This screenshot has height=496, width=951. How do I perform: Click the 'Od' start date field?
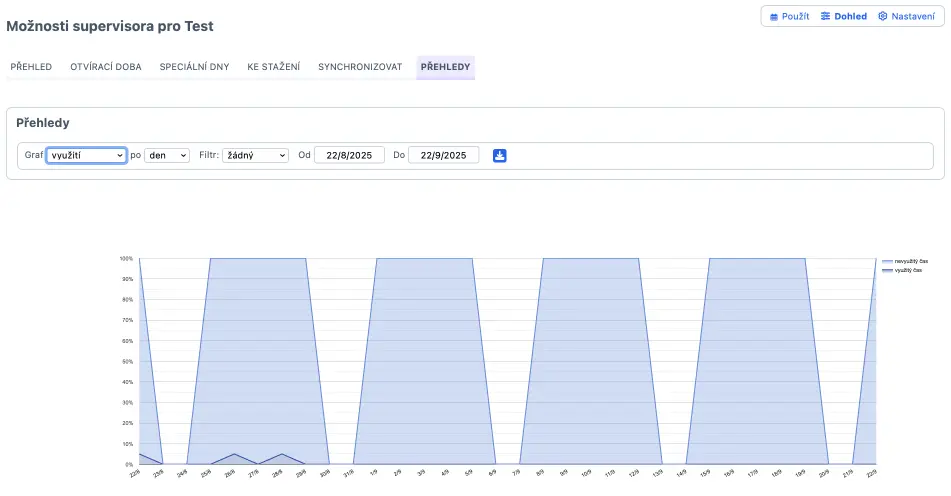pyautogui.click(x=349, y=156)
